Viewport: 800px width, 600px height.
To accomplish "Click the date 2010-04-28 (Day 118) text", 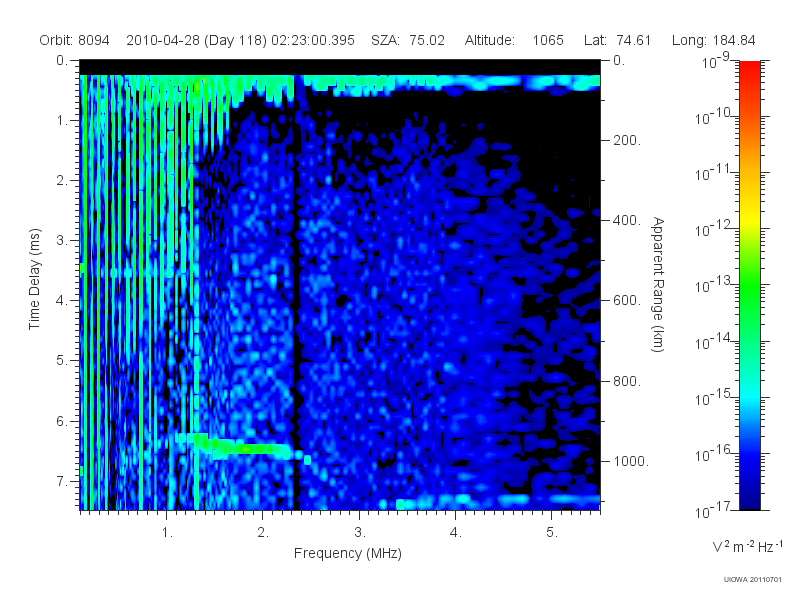I will 196,40.
